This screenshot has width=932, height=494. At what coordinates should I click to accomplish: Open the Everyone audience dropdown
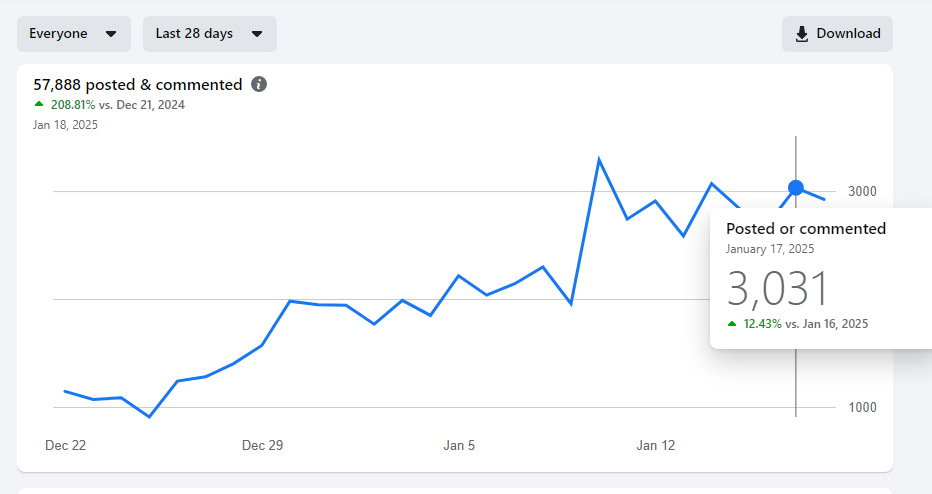tap(74, 34)
